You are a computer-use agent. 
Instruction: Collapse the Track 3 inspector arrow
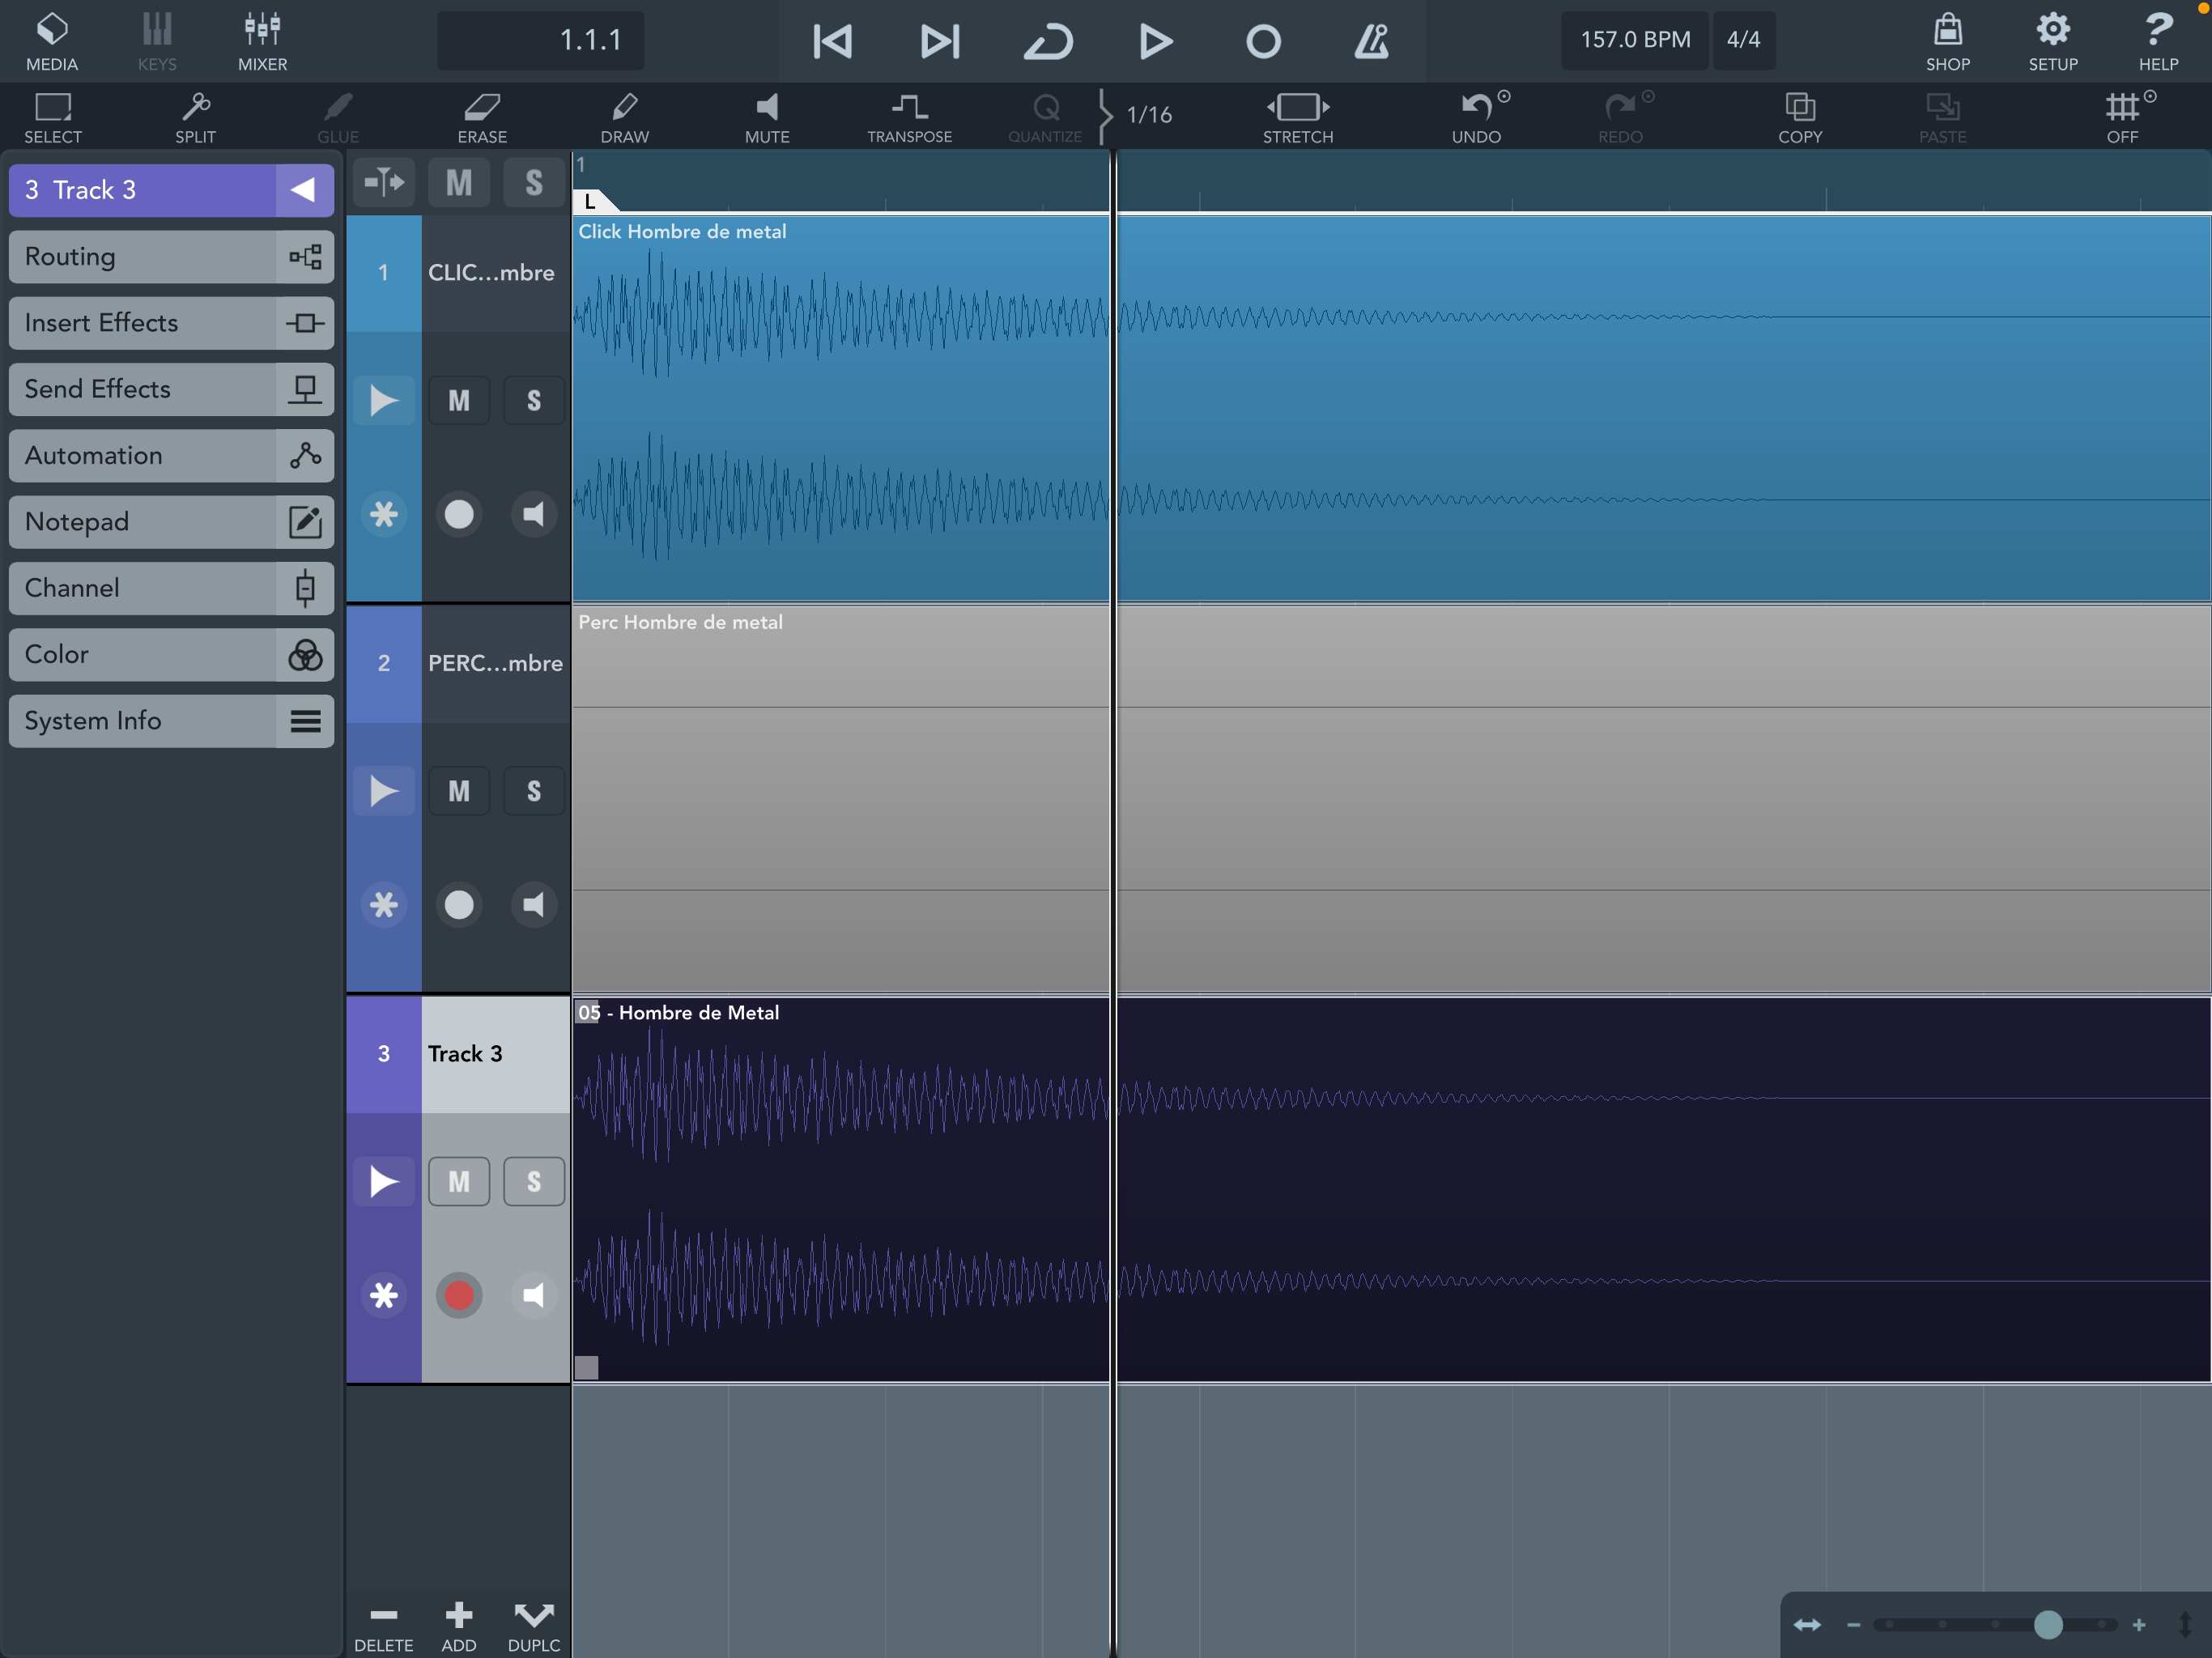pos(303,190)
